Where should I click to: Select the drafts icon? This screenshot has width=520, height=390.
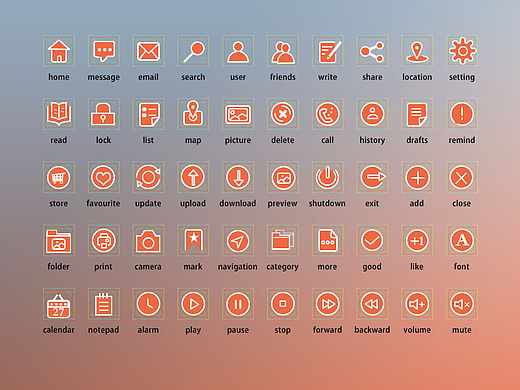pos(417,114)
